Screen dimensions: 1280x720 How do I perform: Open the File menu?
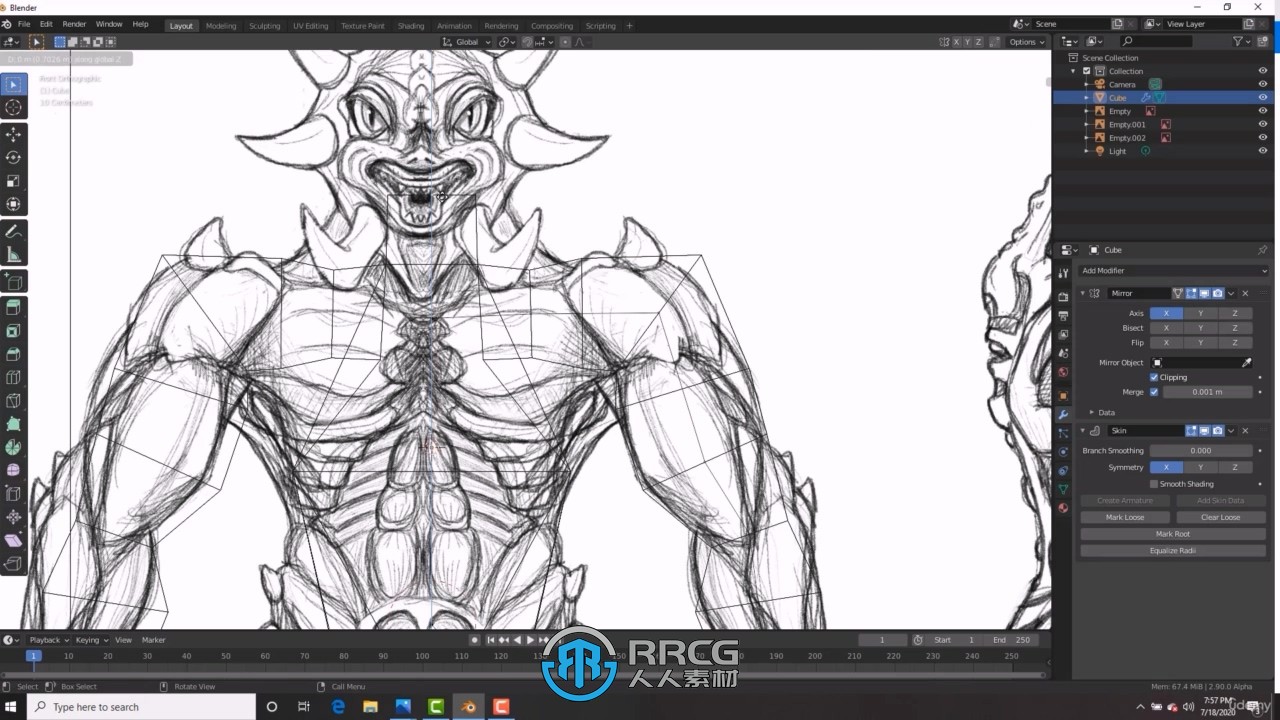tap(24, 24)
